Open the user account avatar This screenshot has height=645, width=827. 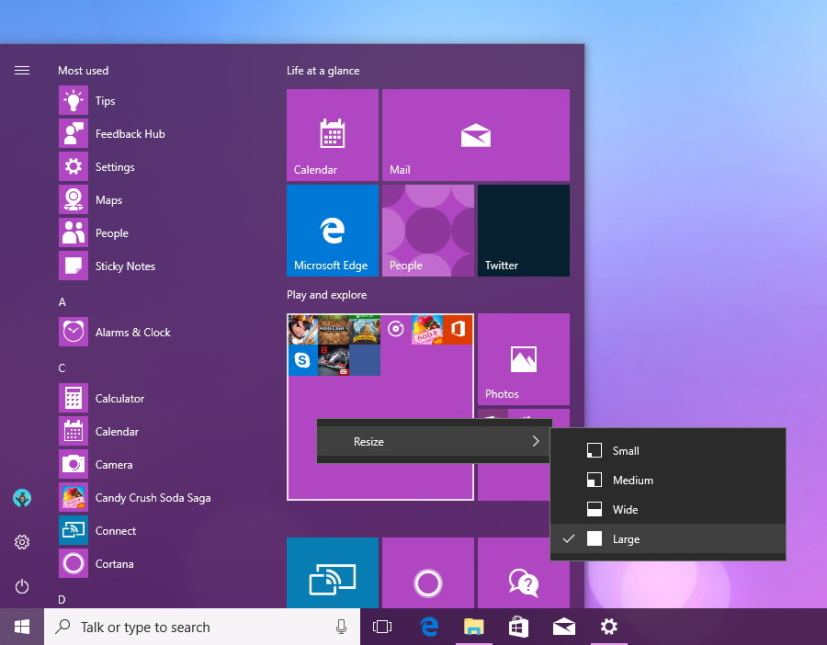pos(22,498)
